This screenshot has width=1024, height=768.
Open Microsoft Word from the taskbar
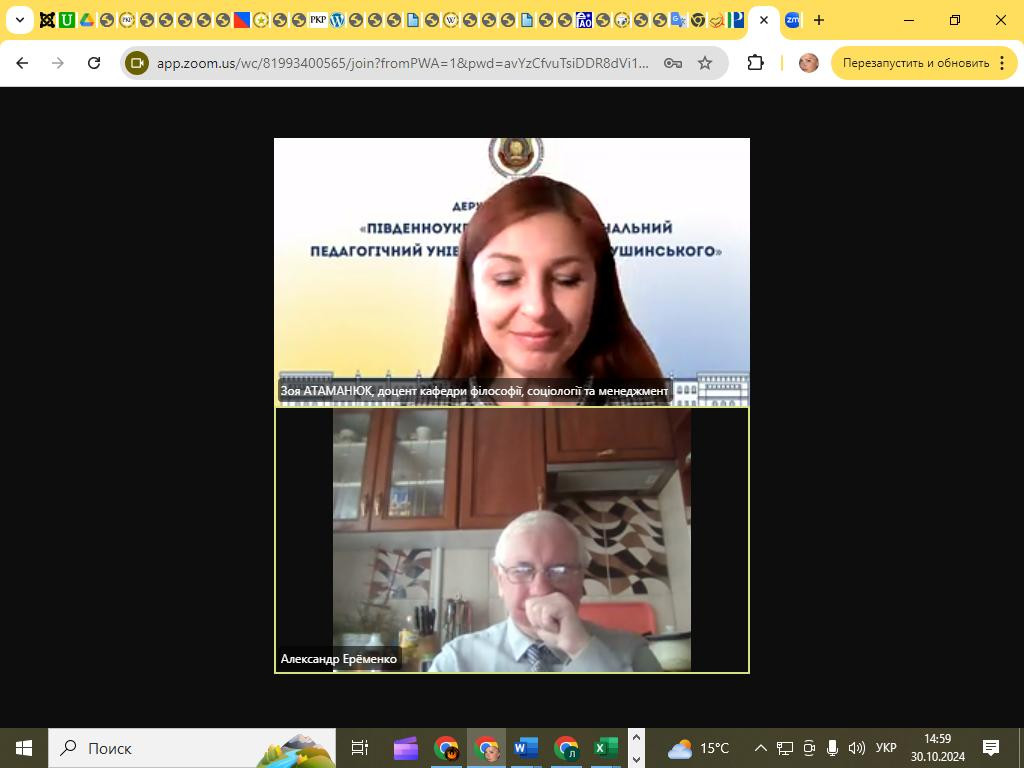click(x=526, y=748)
